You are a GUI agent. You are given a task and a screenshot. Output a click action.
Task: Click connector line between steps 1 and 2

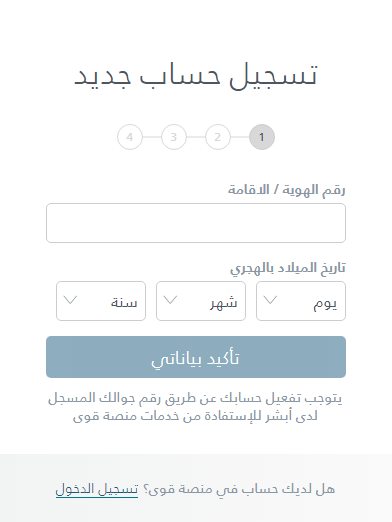pyautogui.click(x=240, y=137)
